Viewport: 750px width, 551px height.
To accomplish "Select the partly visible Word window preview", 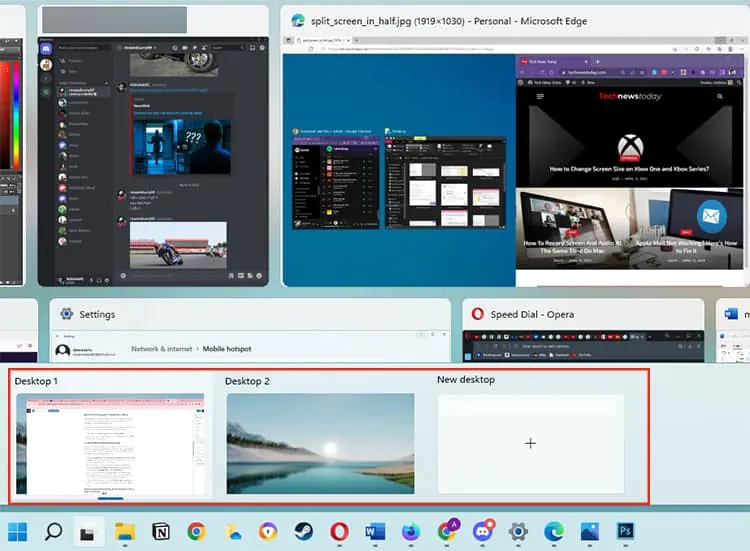I will point(733,330).
